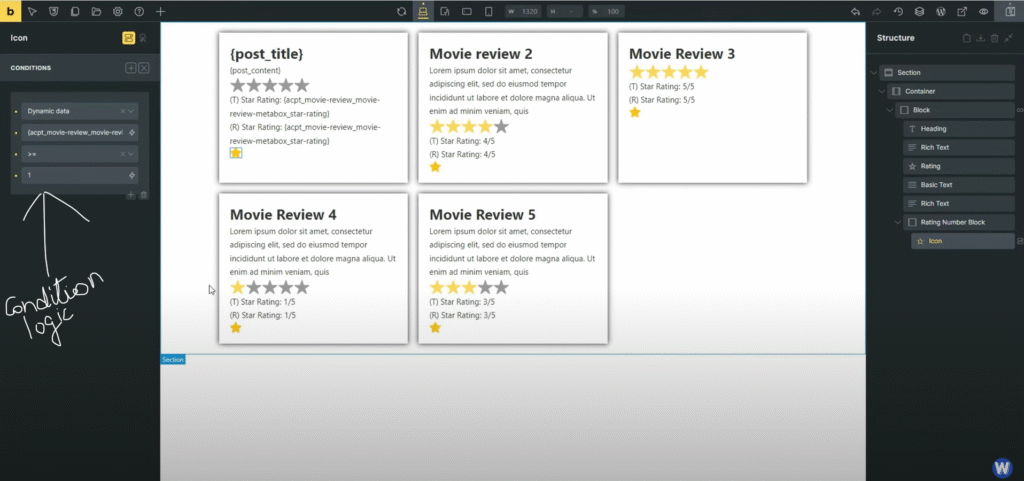Open the templates folder icon
Viewport: 1024px width, 481px height.
(x=96, y=11)
